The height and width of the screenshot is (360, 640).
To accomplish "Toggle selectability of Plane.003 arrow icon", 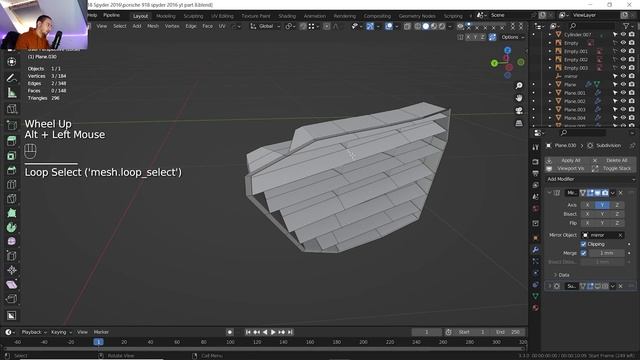I will point(615,109).
